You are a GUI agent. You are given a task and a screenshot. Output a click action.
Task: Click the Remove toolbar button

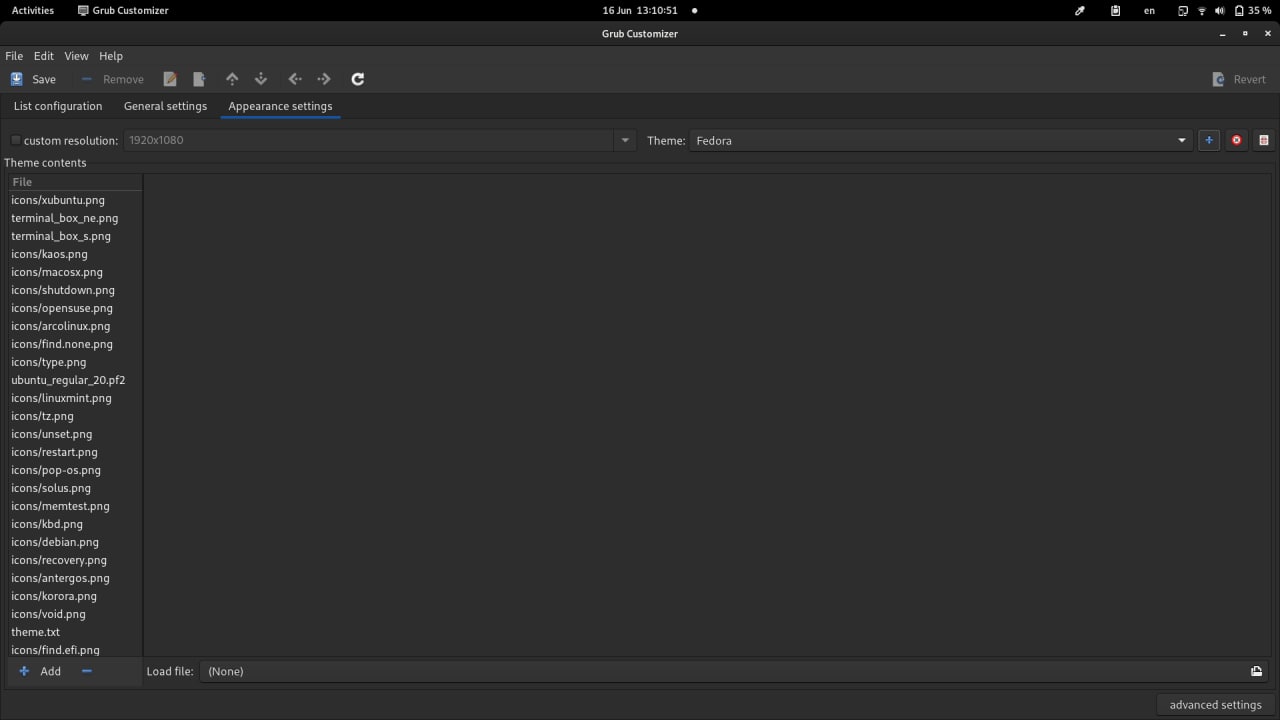(x=112, y=79)
